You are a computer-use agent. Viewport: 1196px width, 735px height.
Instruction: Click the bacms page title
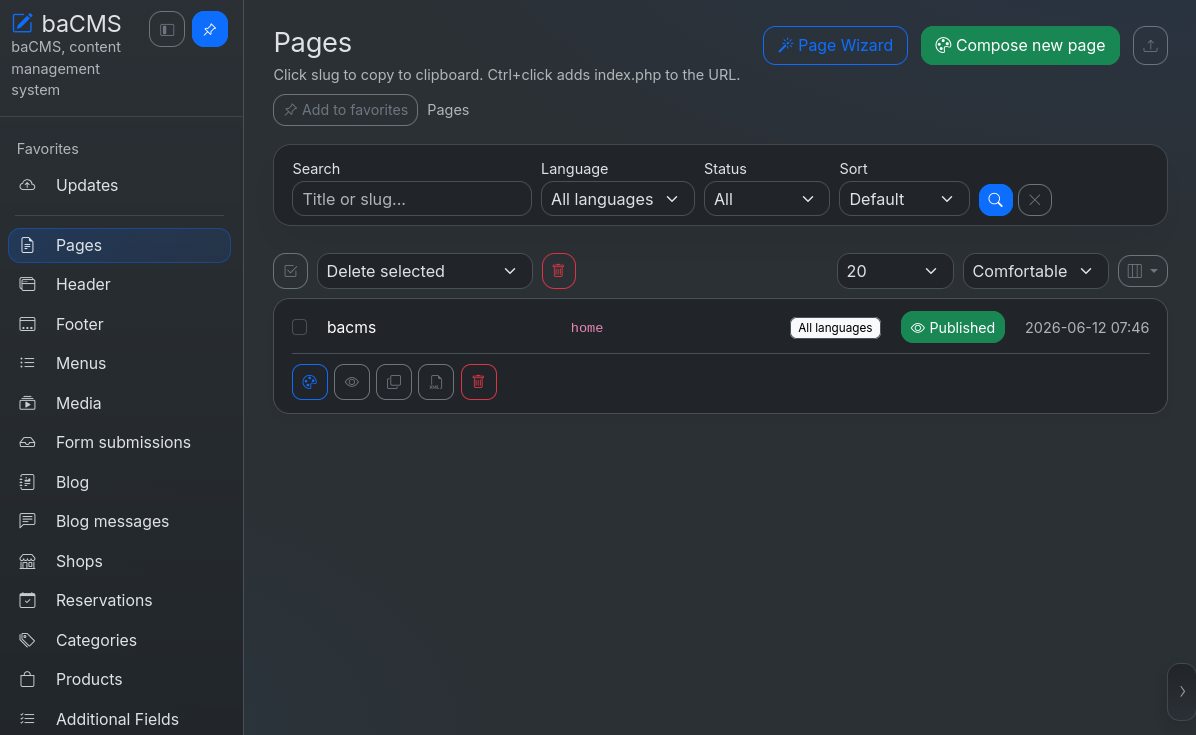pyautogui.click(x=351, y=327)
